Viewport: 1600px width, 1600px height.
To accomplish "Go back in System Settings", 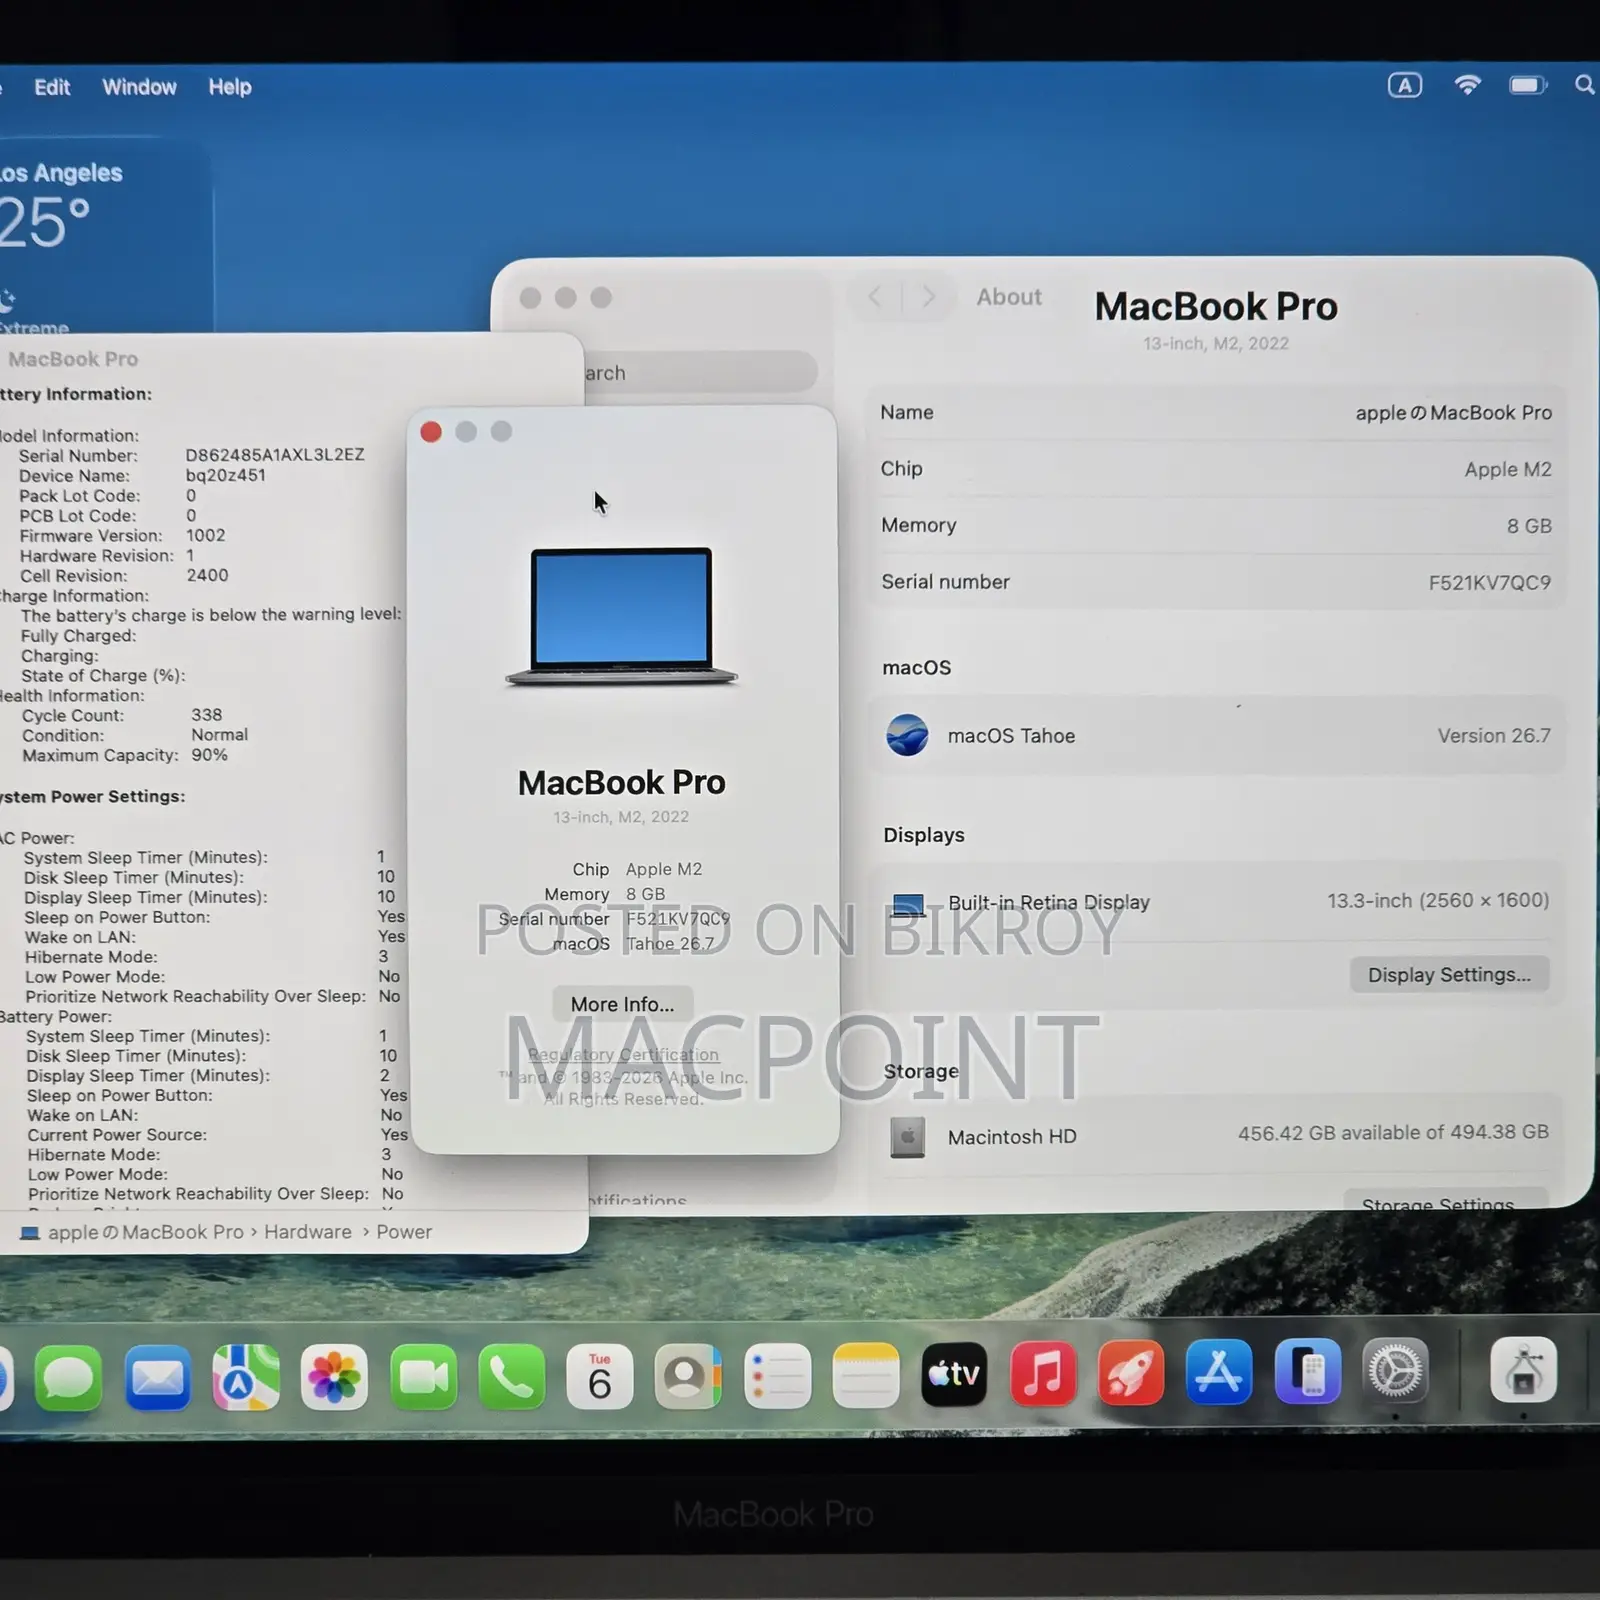I will [x=875, y=297].
